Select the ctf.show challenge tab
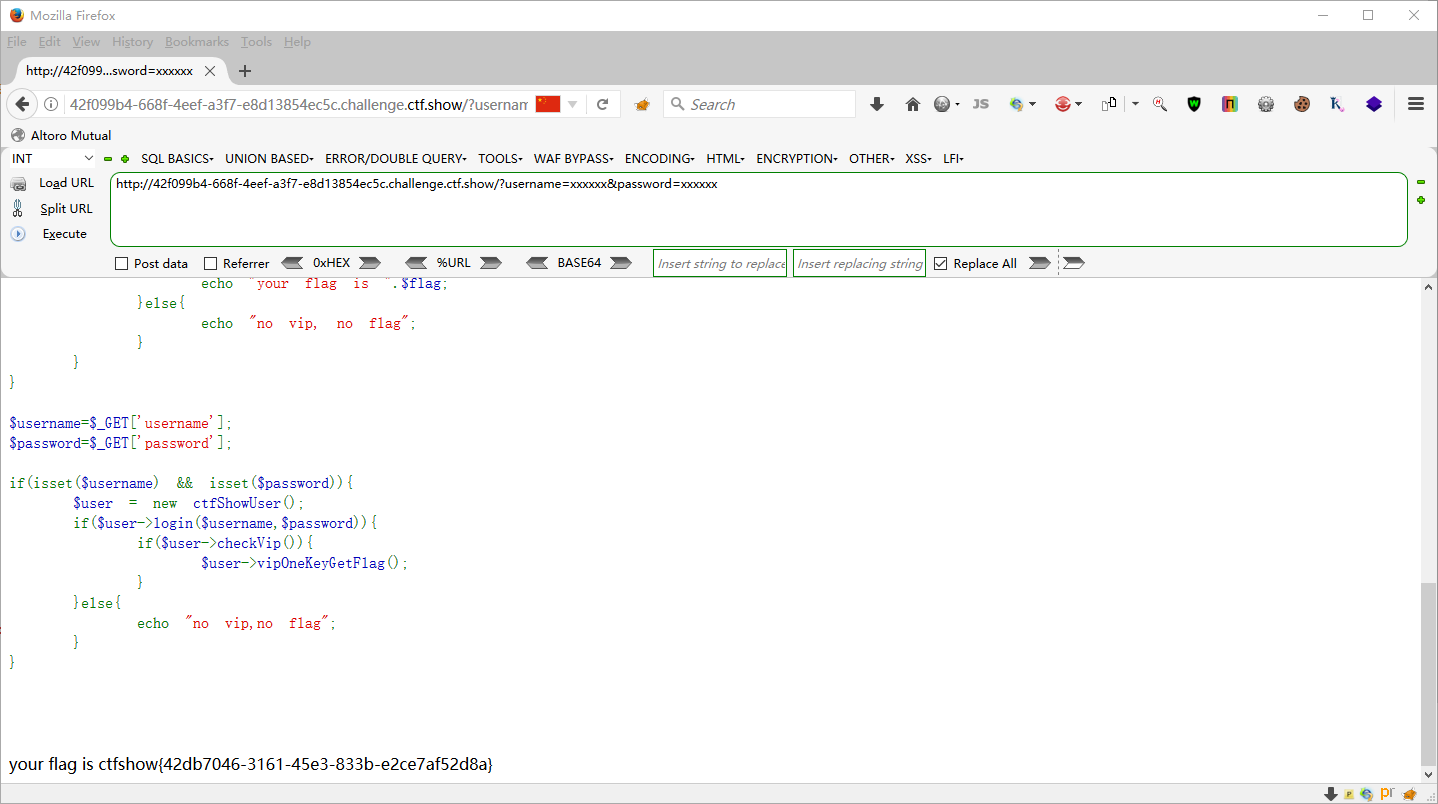1438x804 pixels. [110, 71]
